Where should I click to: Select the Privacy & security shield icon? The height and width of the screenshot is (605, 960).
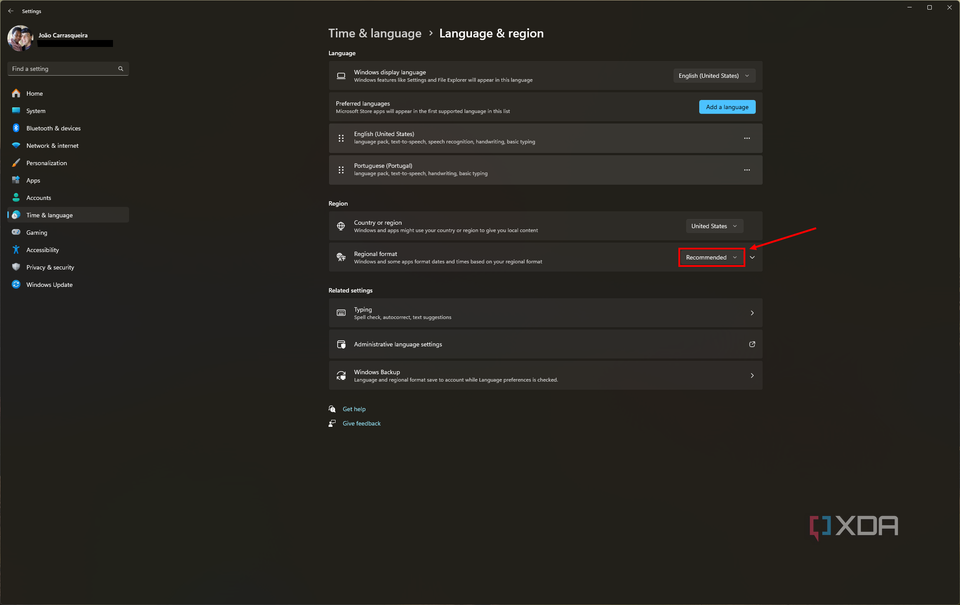pos(16,267)
